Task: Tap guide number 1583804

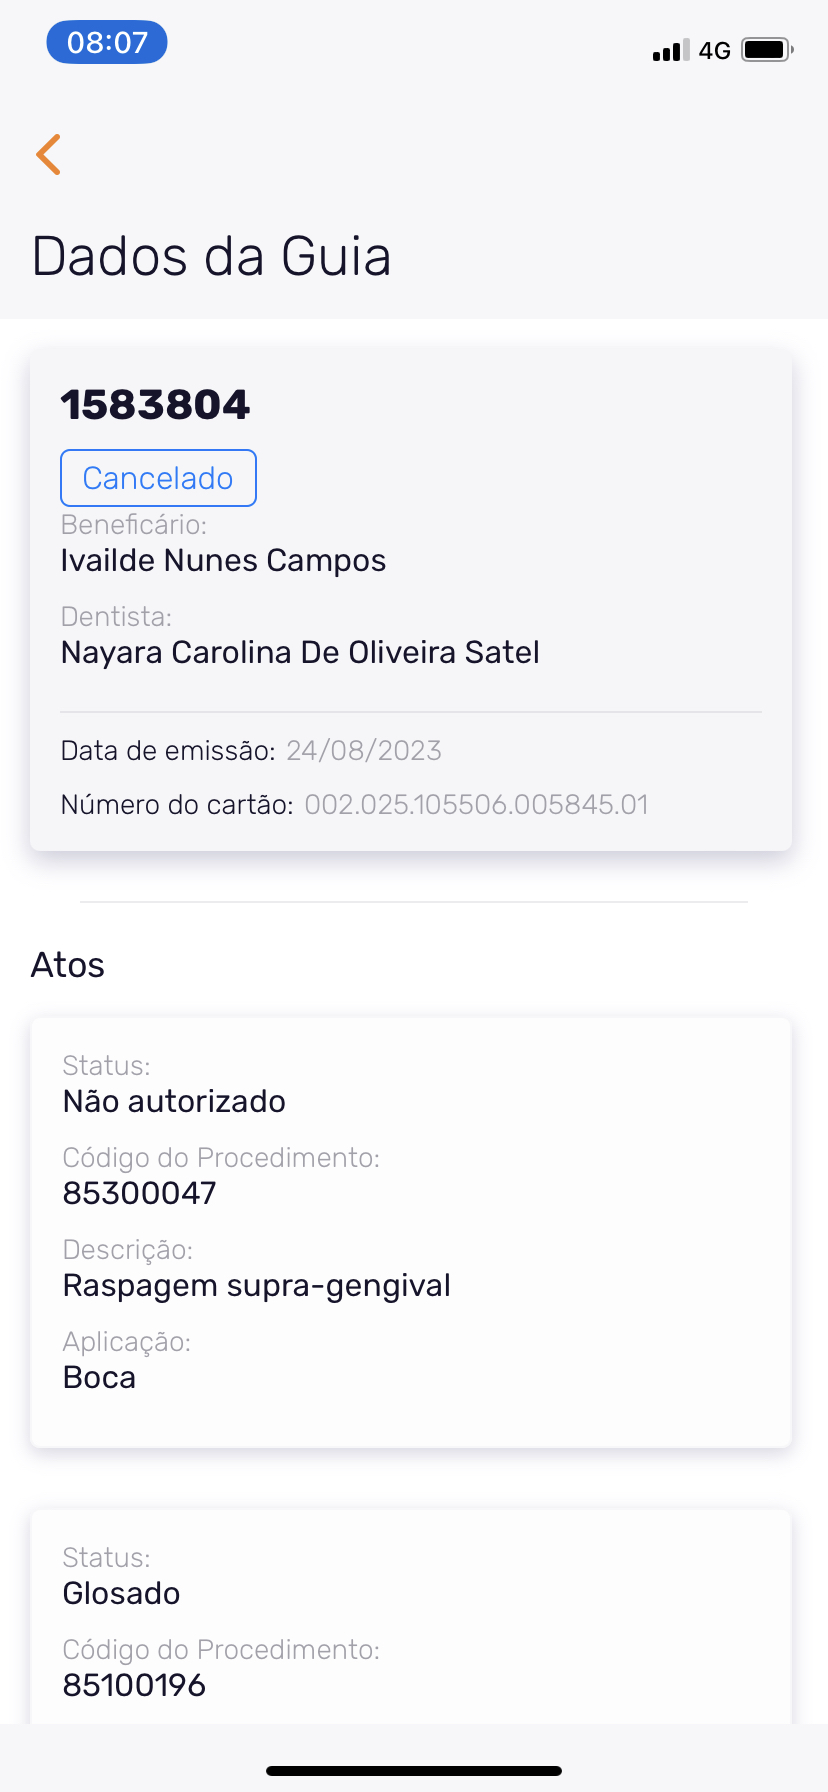Action: point(155,405)
